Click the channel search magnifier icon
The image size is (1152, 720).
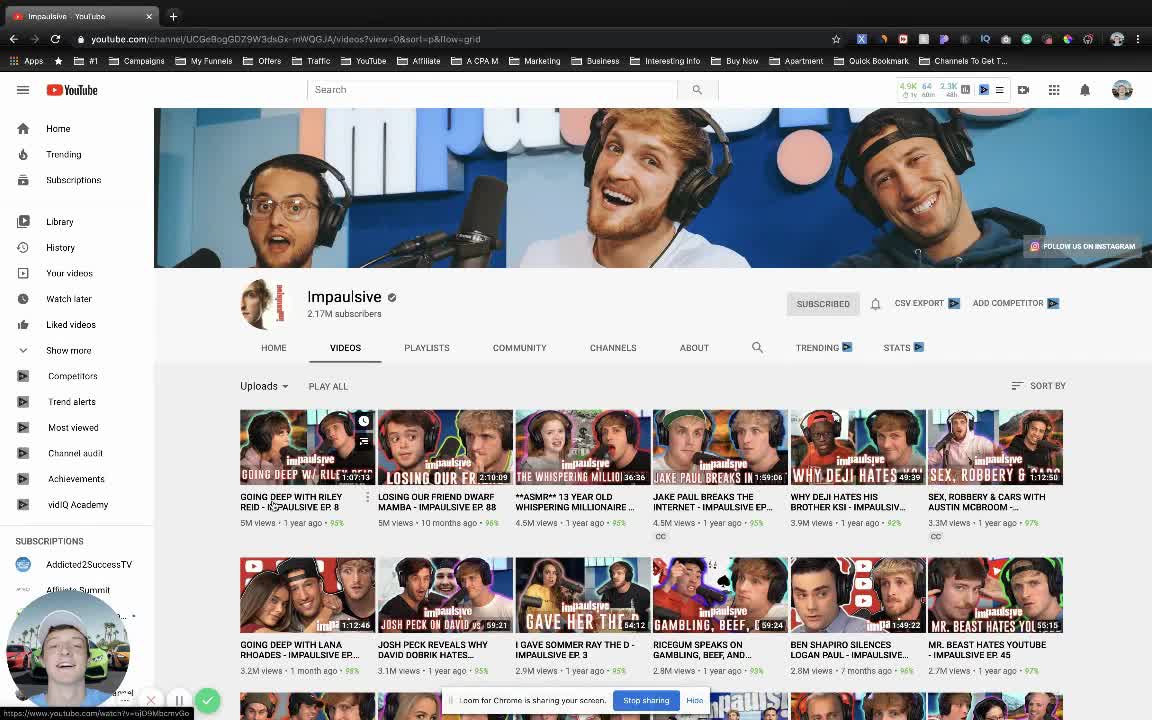point(757,348)
